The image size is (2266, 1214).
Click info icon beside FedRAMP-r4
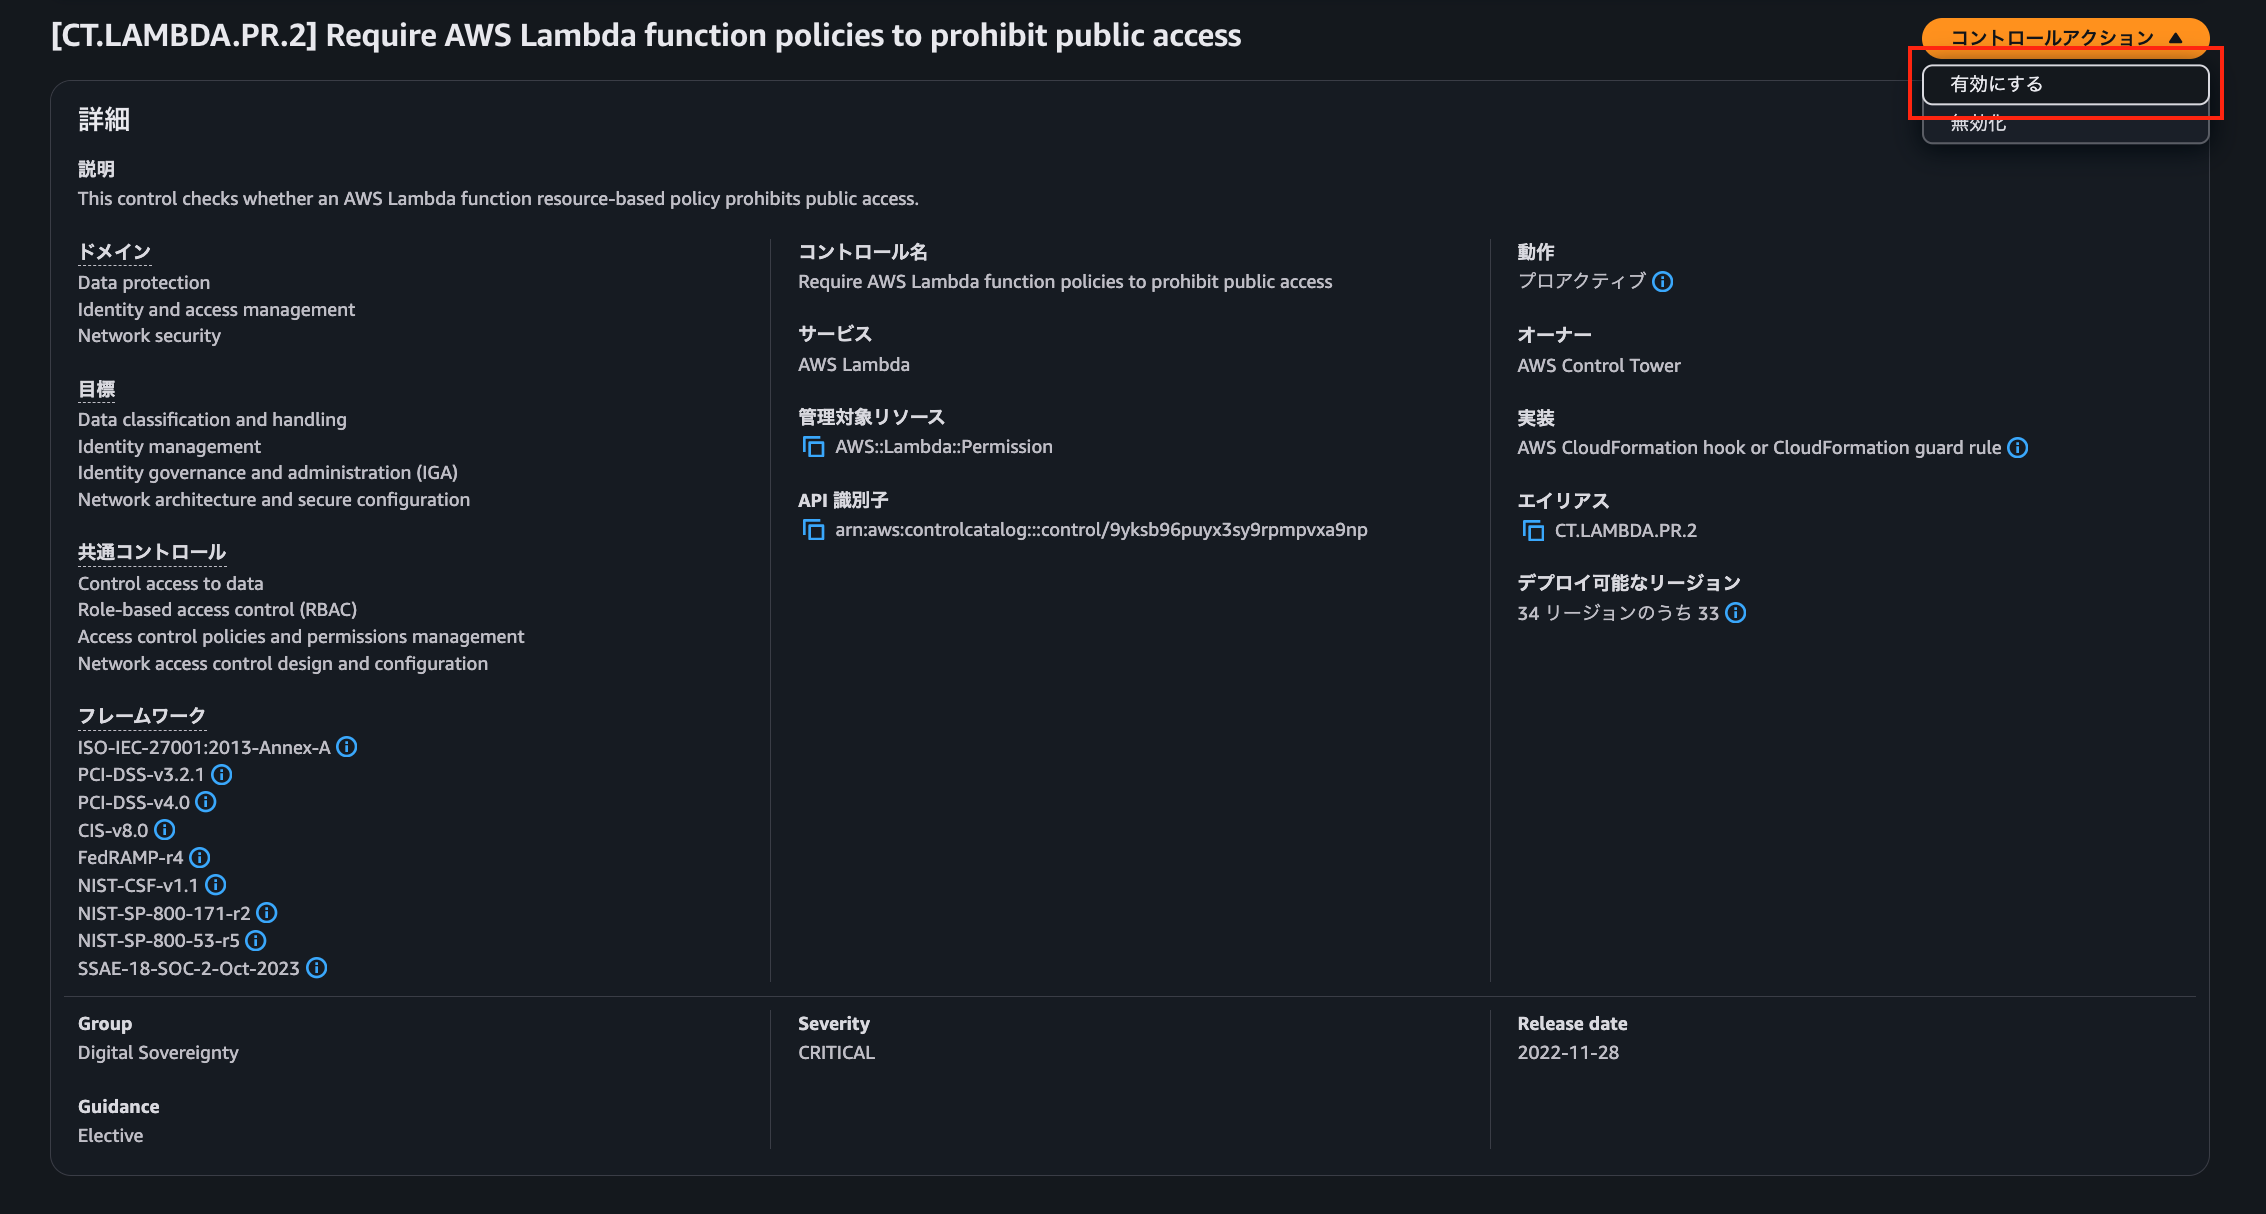[x=200, y=857]
